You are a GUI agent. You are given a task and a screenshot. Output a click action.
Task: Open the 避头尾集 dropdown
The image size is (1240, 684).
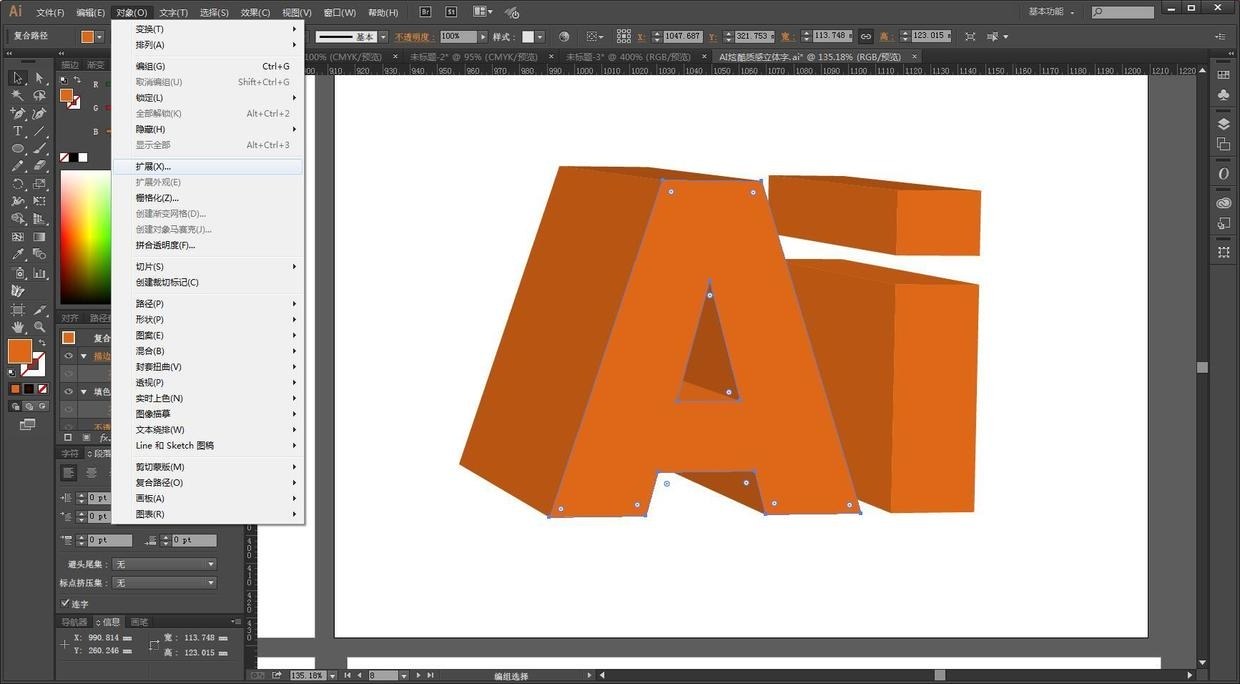[x=164, y=565]
